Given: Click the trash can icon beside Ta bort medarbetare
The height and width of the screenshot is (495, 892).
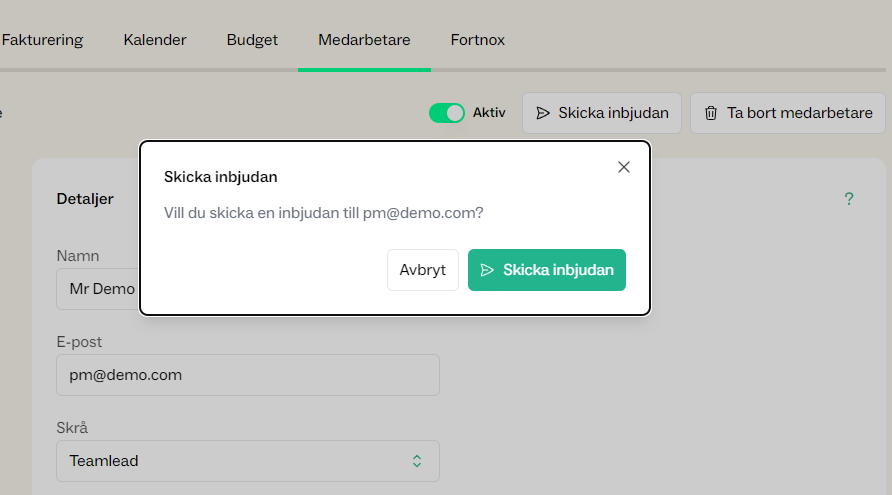Looking at the screenshot, I should click(x=711, y=113).
